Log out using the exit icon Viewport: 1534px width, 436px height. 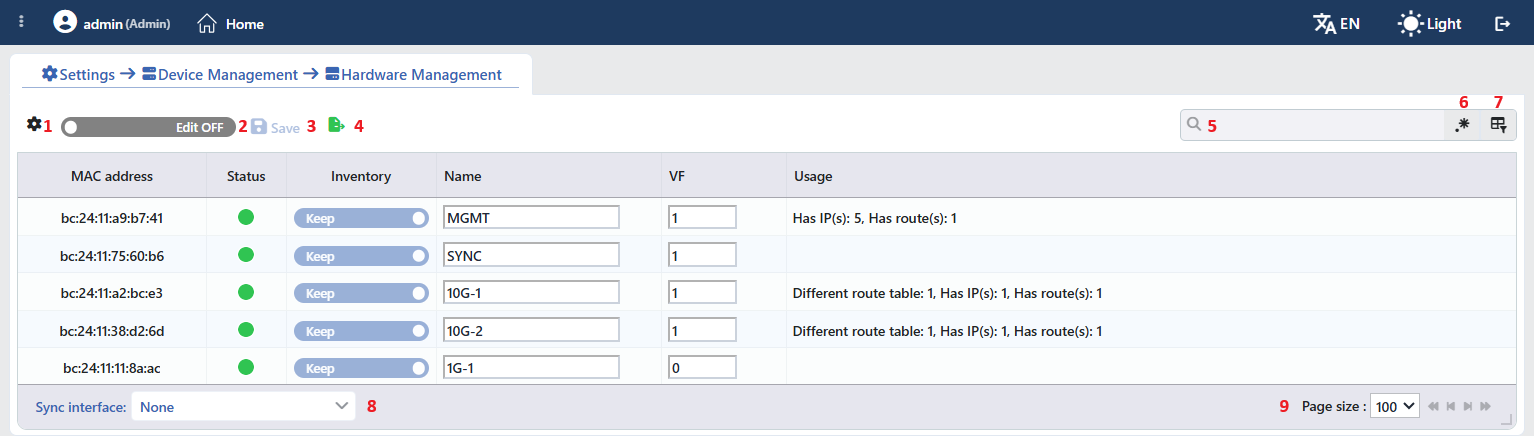point(1502,23)
